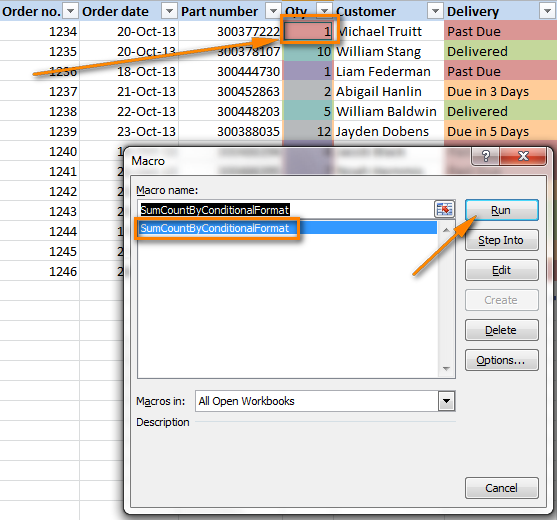Screen dimensions: 557x520
Task: Open Qty column filter dropdown
Action: 324,11
